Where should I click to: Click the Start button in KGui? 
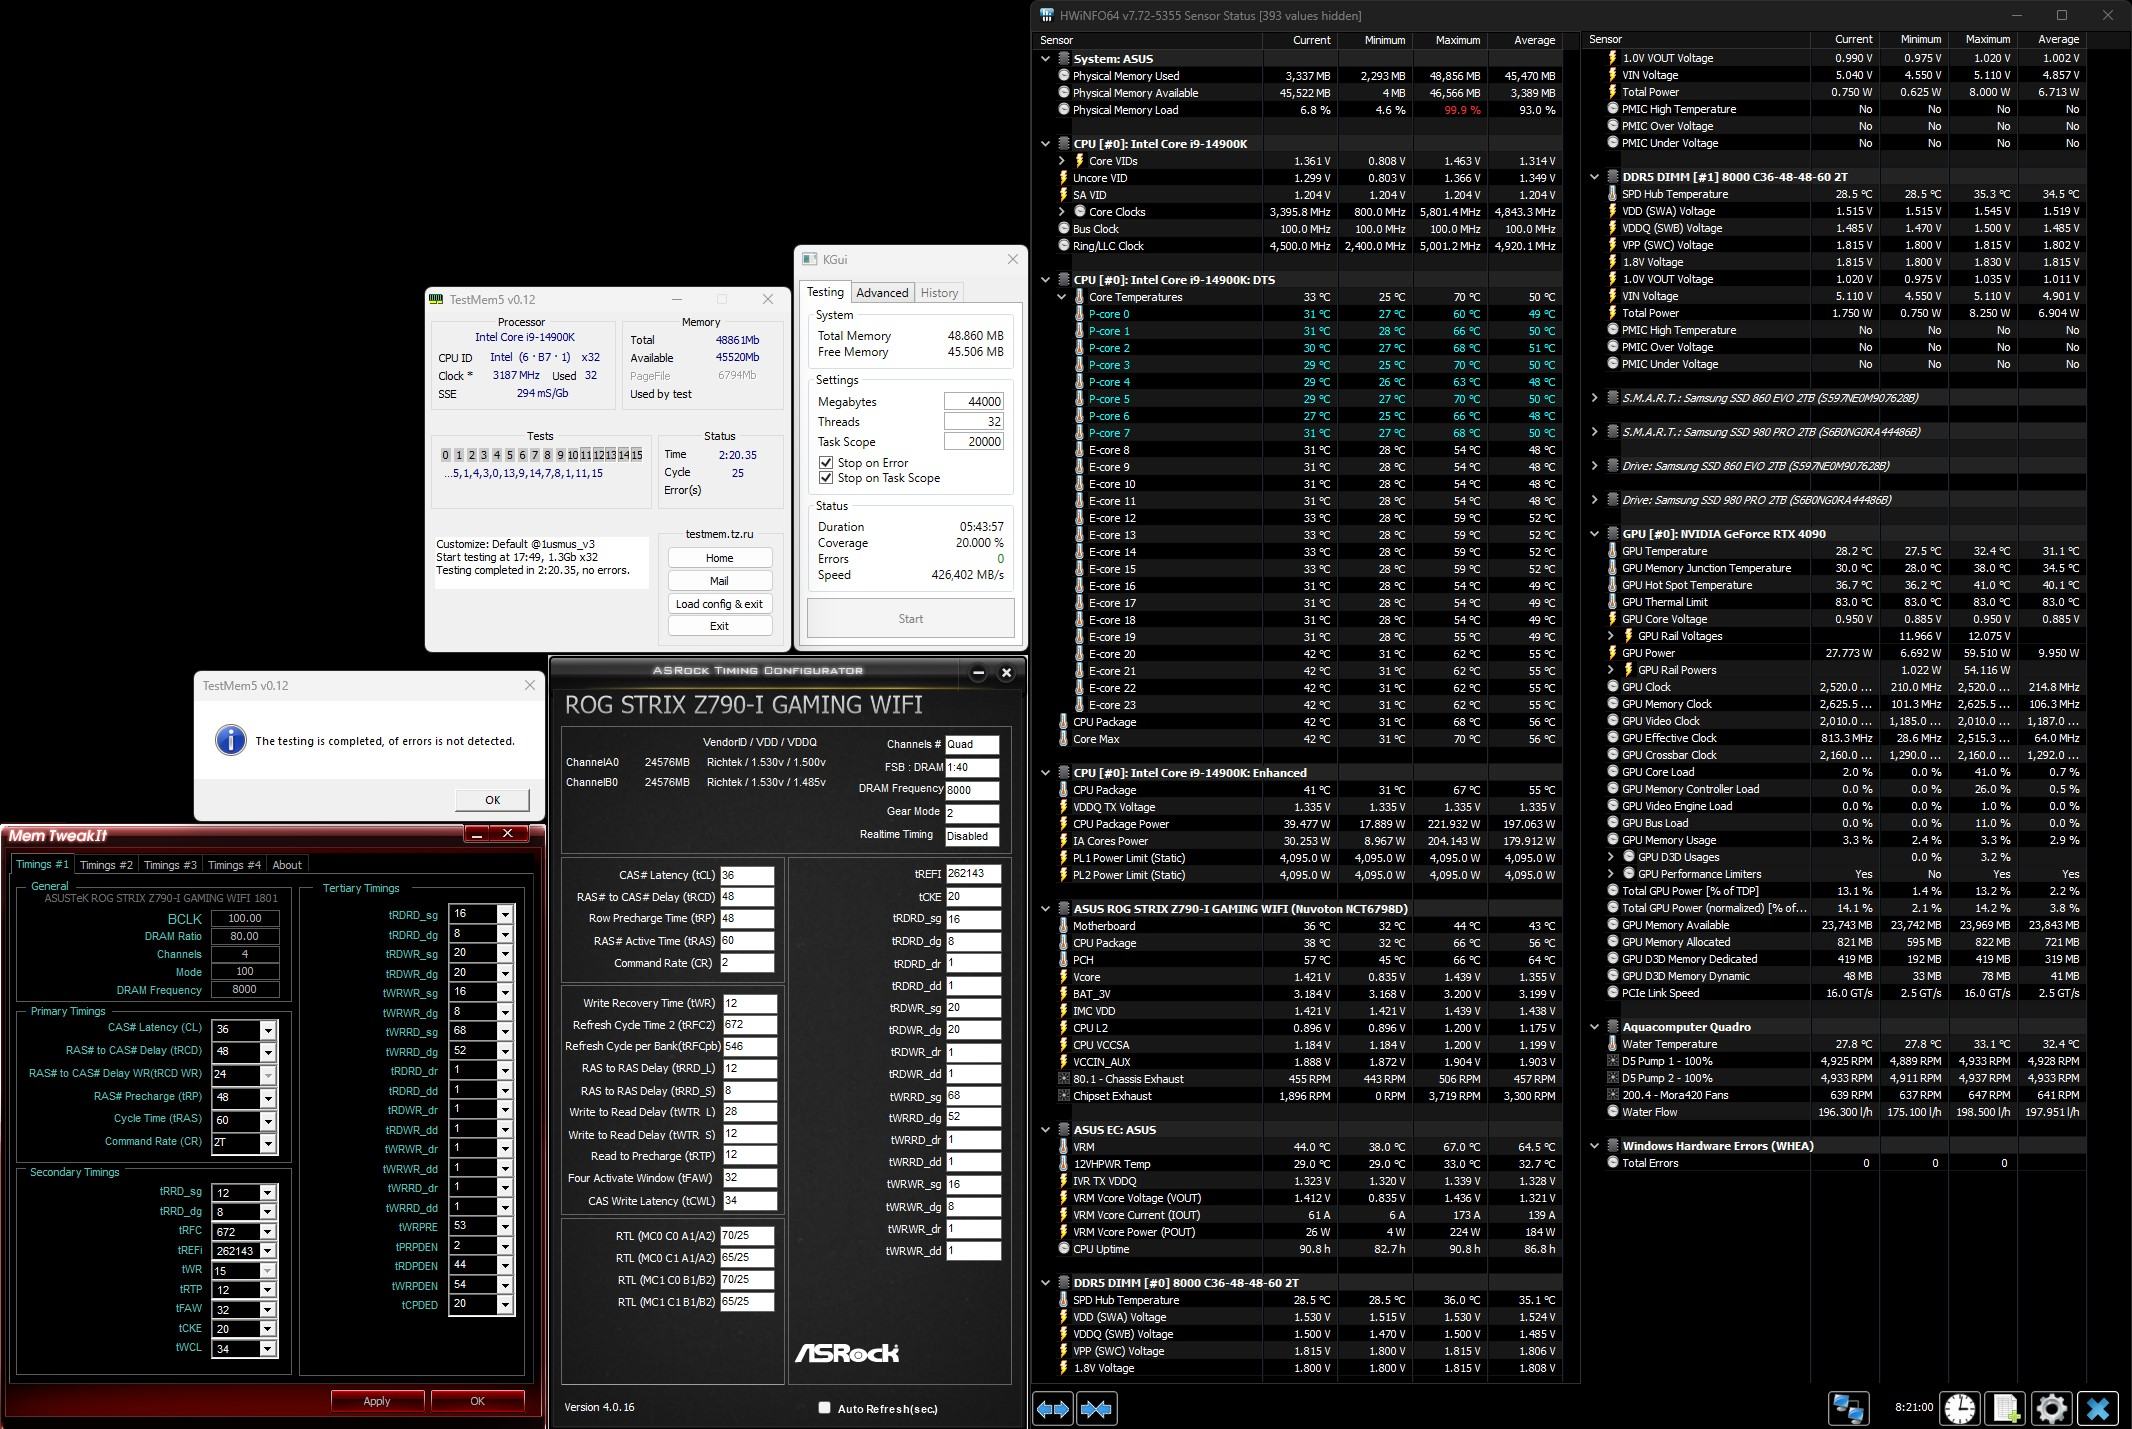(911, 619)
